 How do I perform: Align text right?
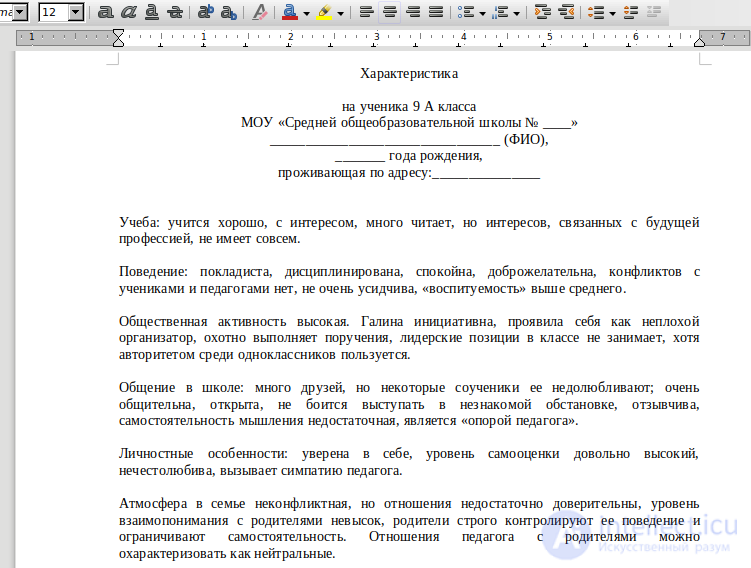[x=413, y=12]
